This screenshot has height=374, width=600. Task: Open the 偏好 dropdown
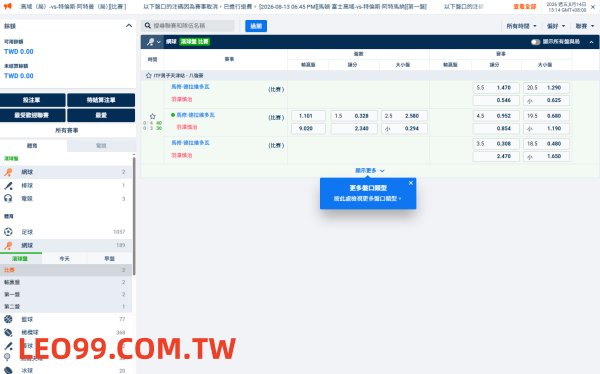click(556, 26)
